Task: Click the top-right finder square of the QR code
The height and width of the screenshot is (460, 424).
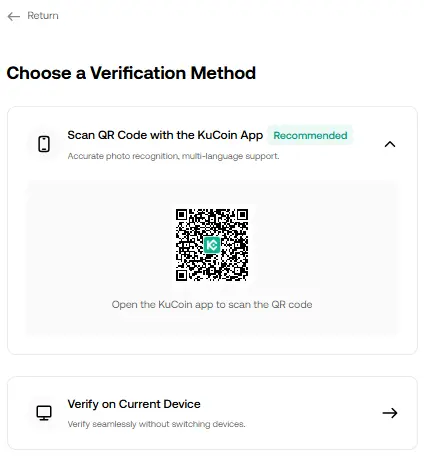Action: [x=242, y=215]
